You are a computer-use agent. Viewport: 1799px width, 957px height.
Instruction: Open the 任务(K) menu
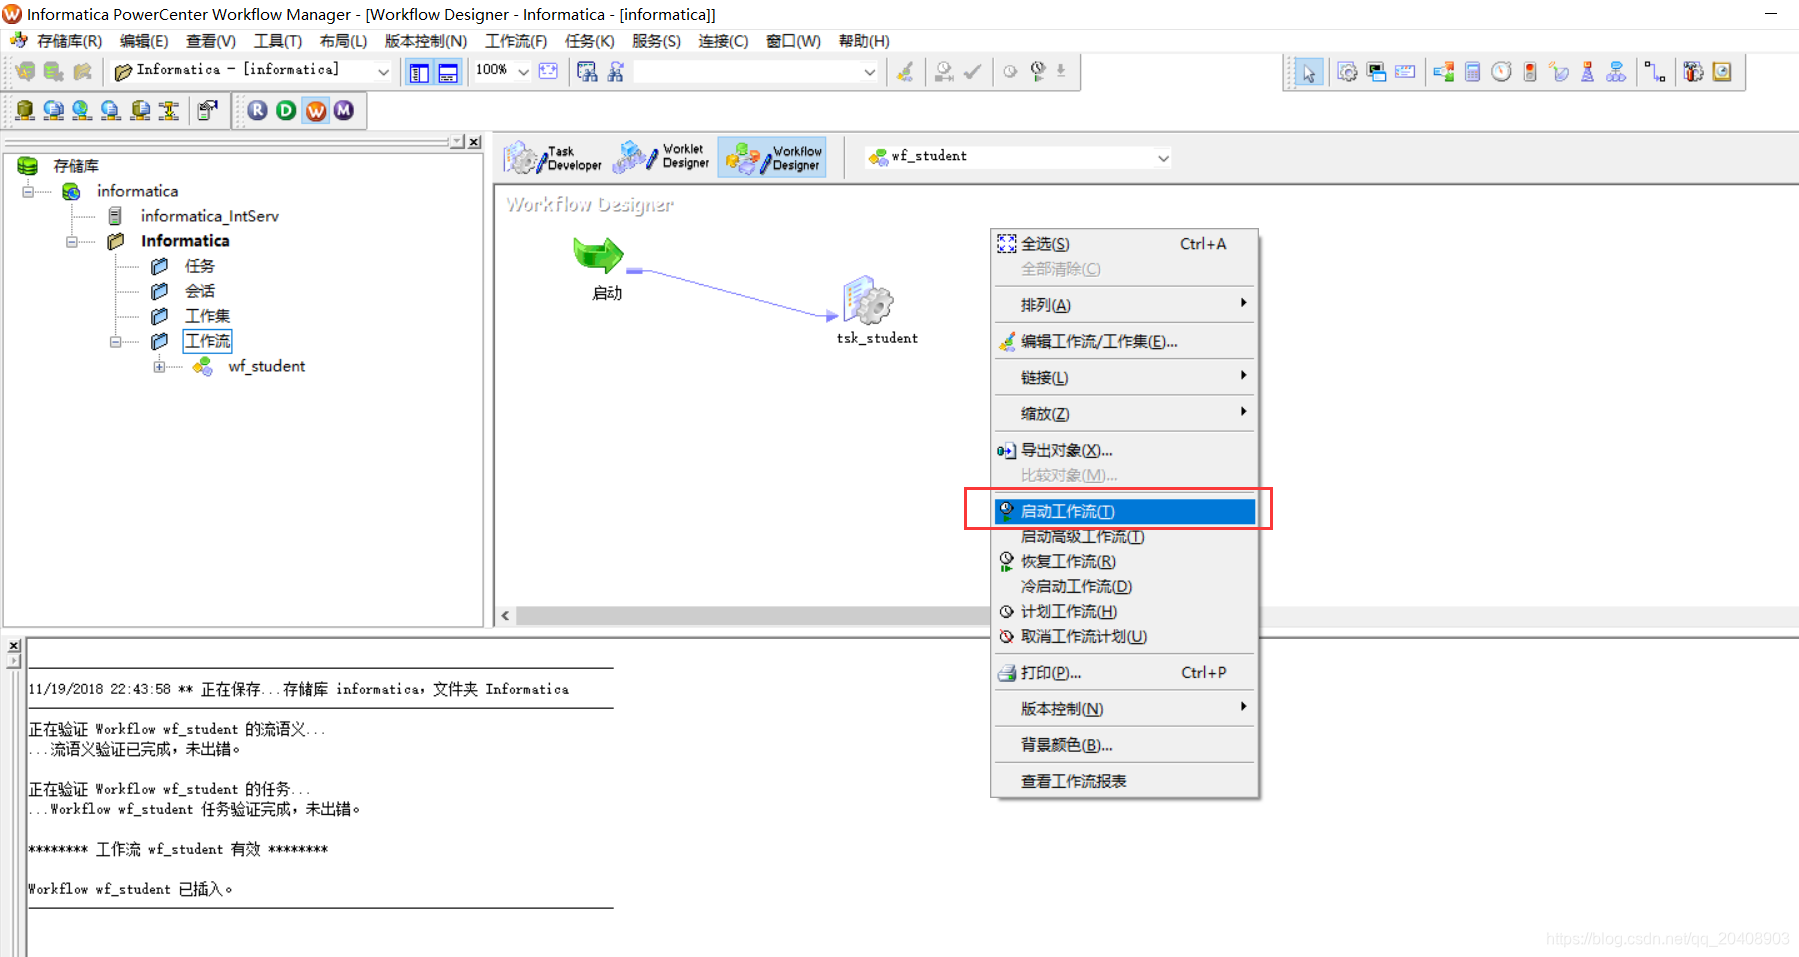(x=590, y=41)
